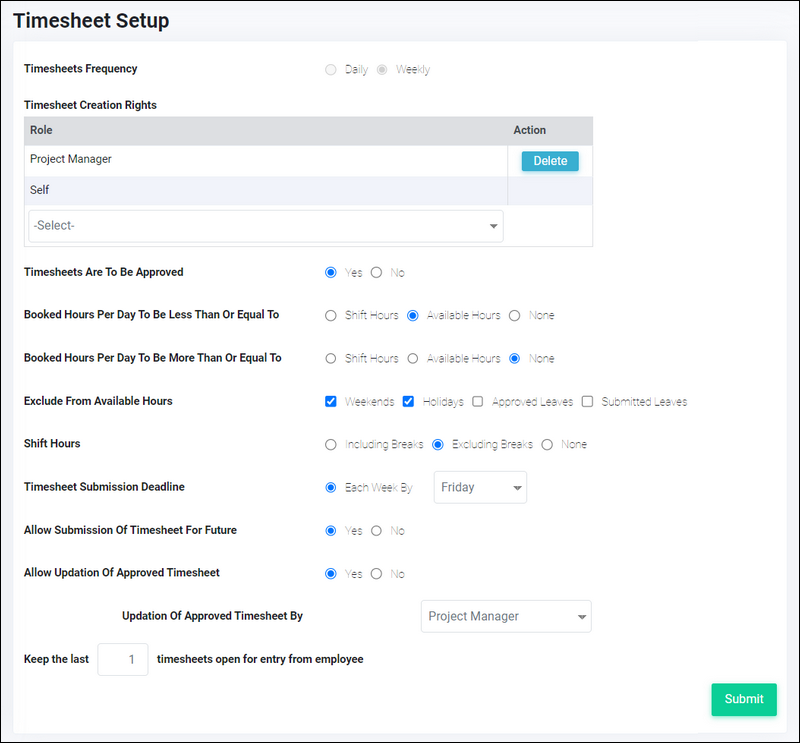
Task: Uncheck the Weekends checkbox
Action: click(x=331, y=401)
